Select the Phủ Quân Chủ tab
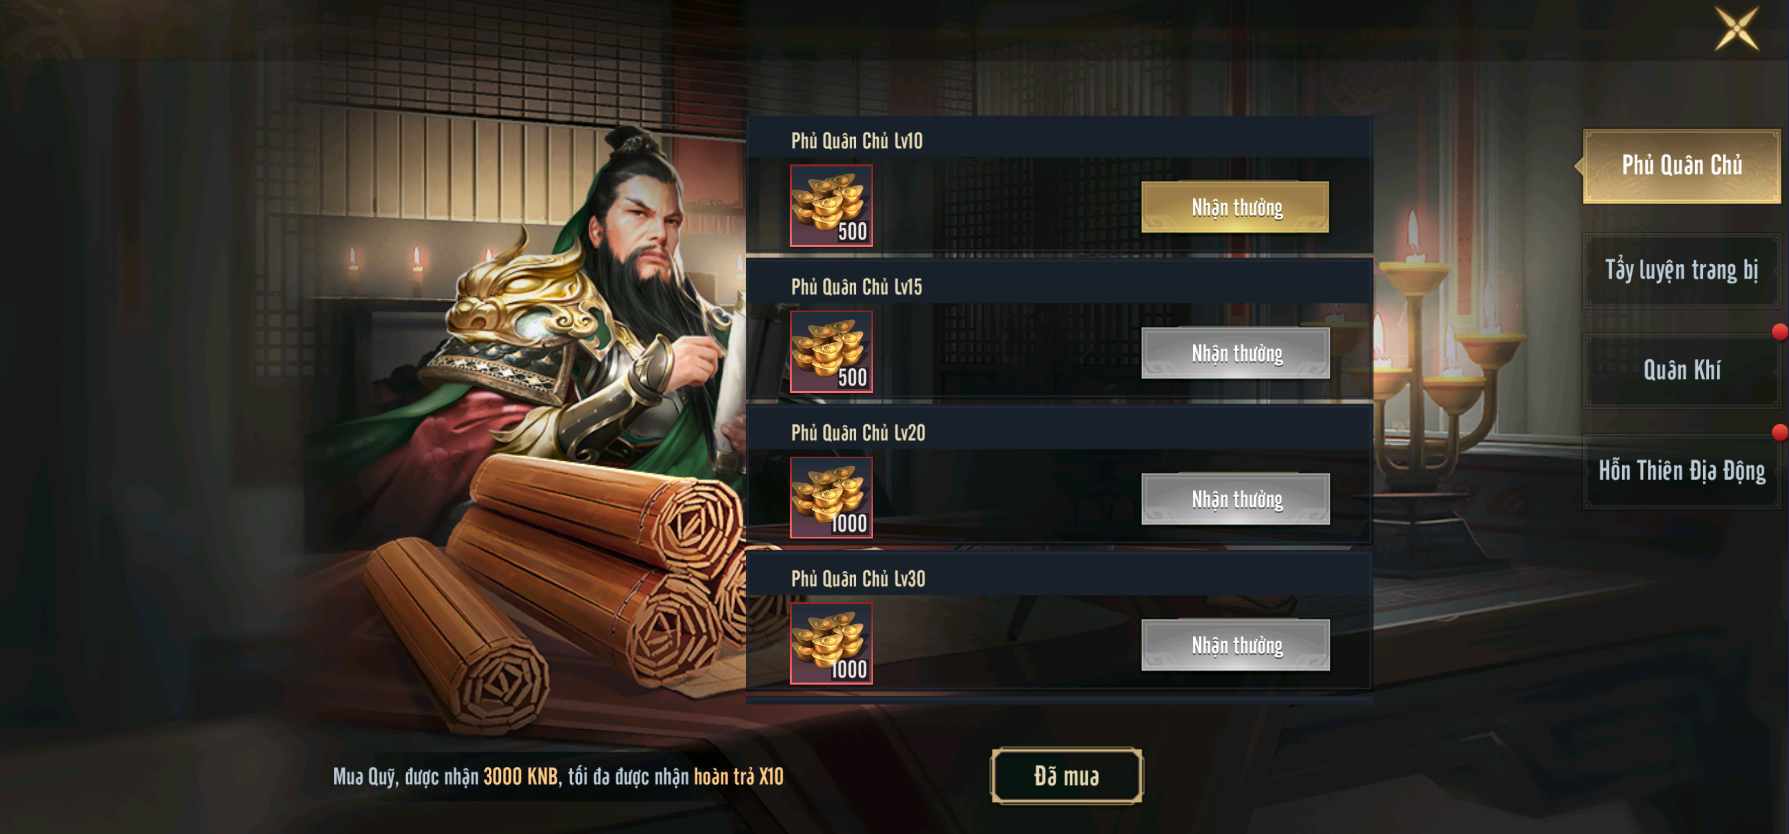This screenshot has width=1789, height=834. point(1681,166)
